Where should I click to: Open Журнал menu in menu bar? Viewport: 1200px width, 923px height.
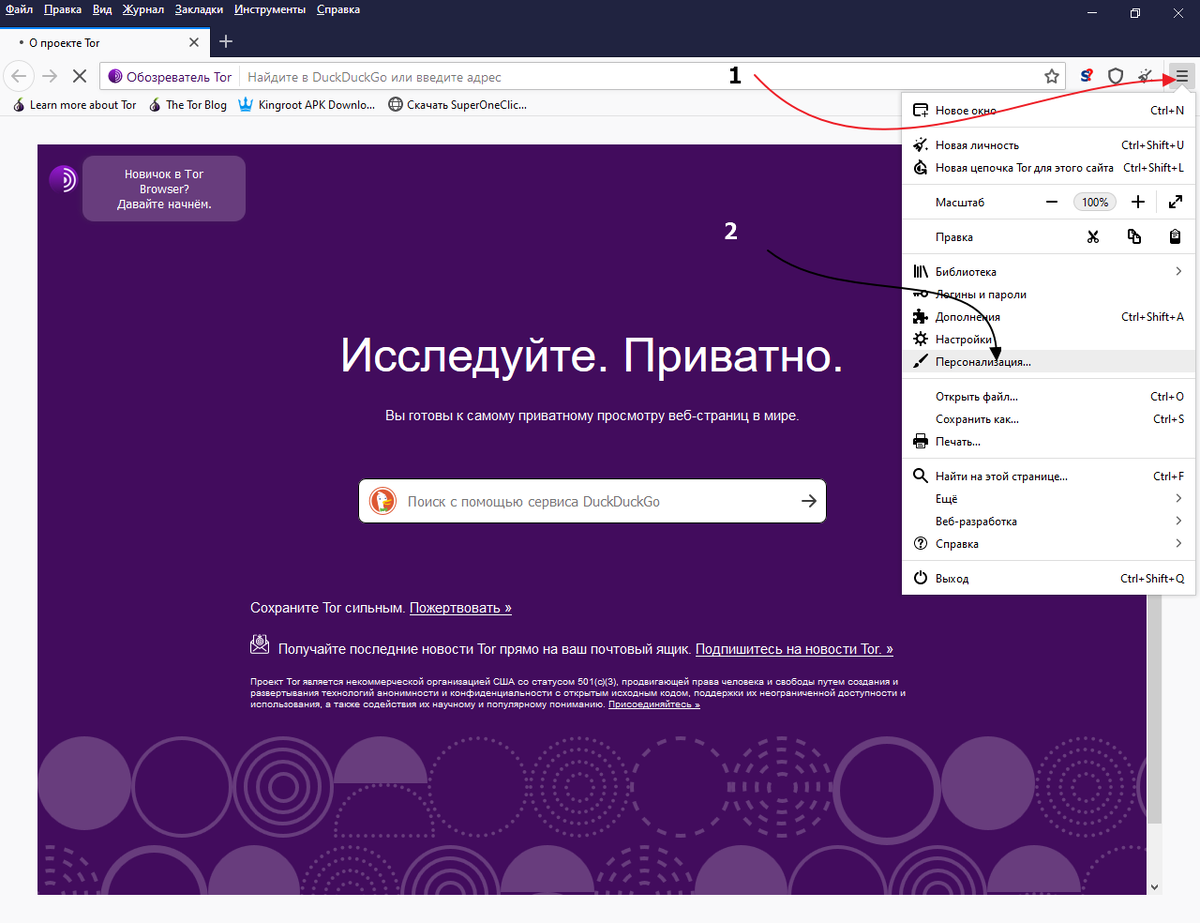click(x=144, y=9)
